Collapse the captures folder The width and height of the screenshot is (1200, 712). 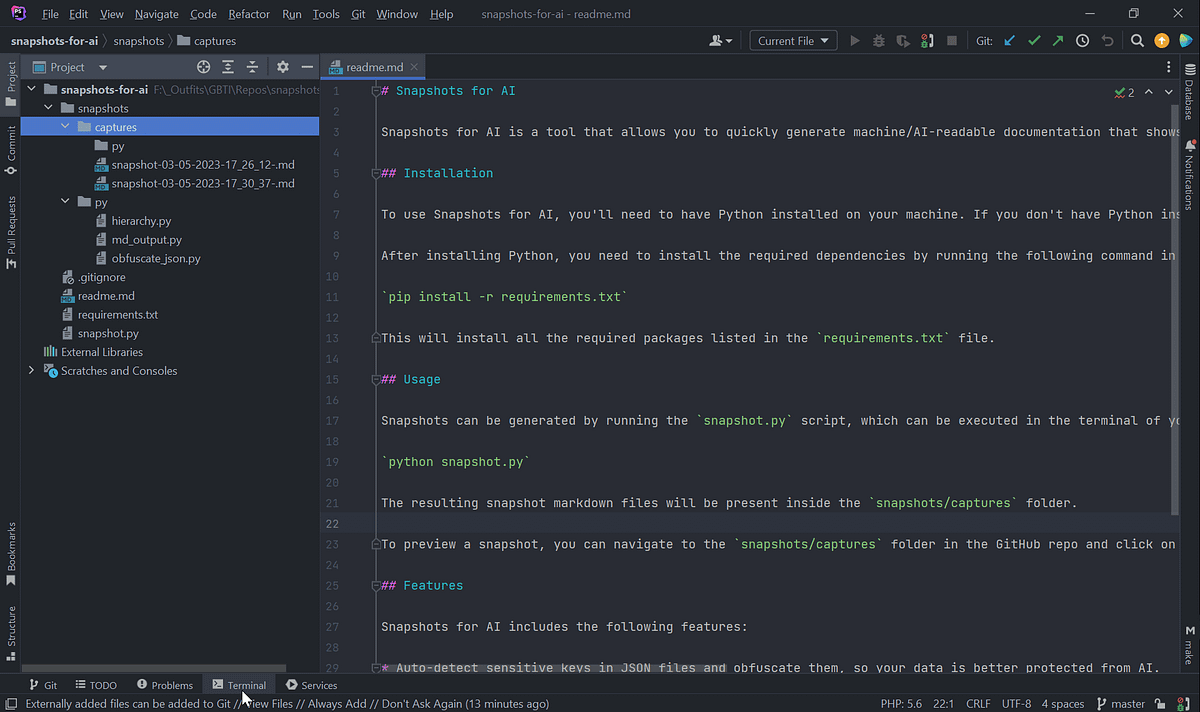tap(65, 126)
